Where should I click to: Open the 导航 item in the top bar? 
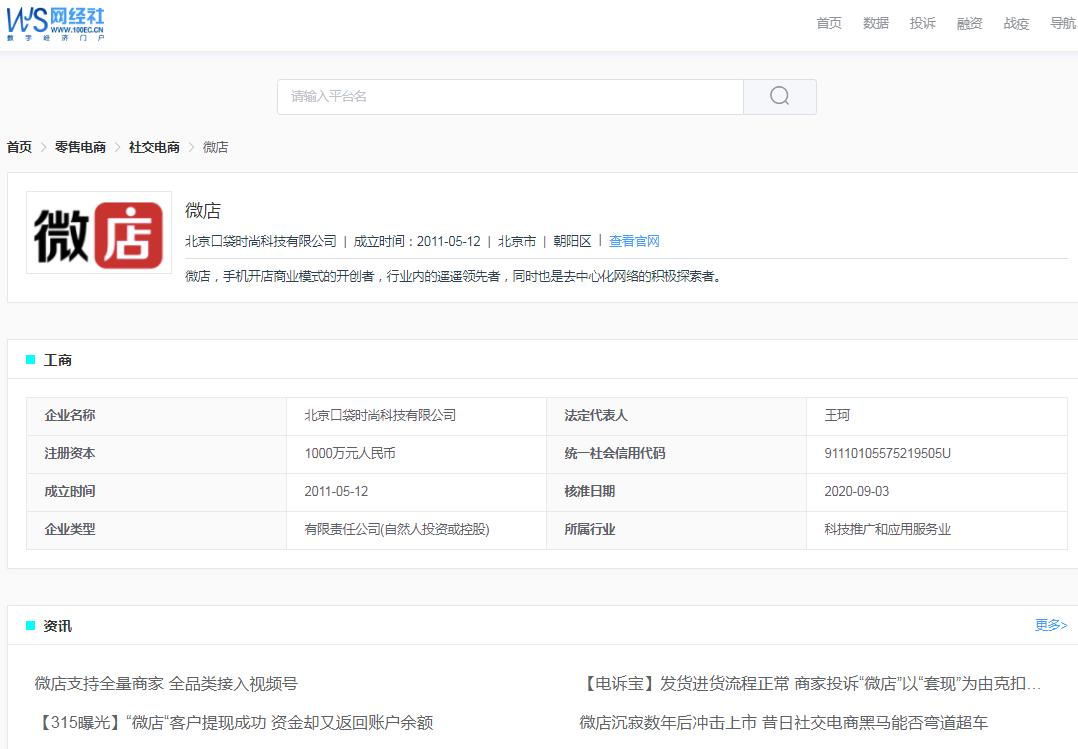coord(1060,23)
